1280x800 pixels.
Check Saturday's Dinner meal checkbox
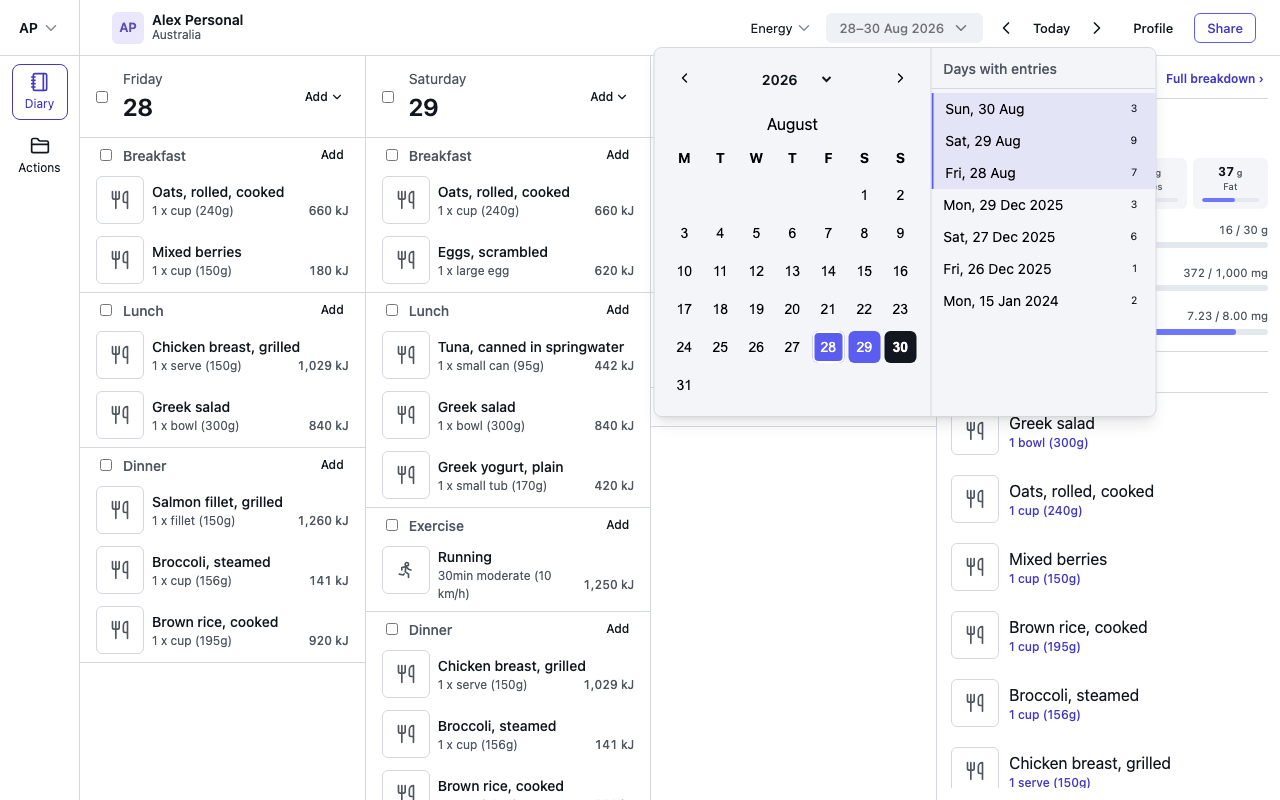(x=392, y=629)
